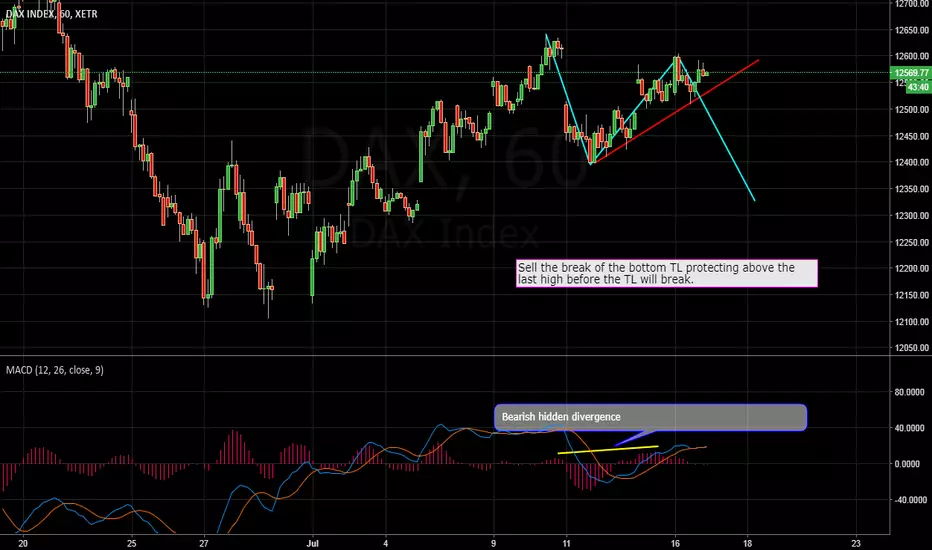The height and width of the screenshot is (550, 932).
Task: Click the 12100.00 price axis label
Action: point(912,322)
